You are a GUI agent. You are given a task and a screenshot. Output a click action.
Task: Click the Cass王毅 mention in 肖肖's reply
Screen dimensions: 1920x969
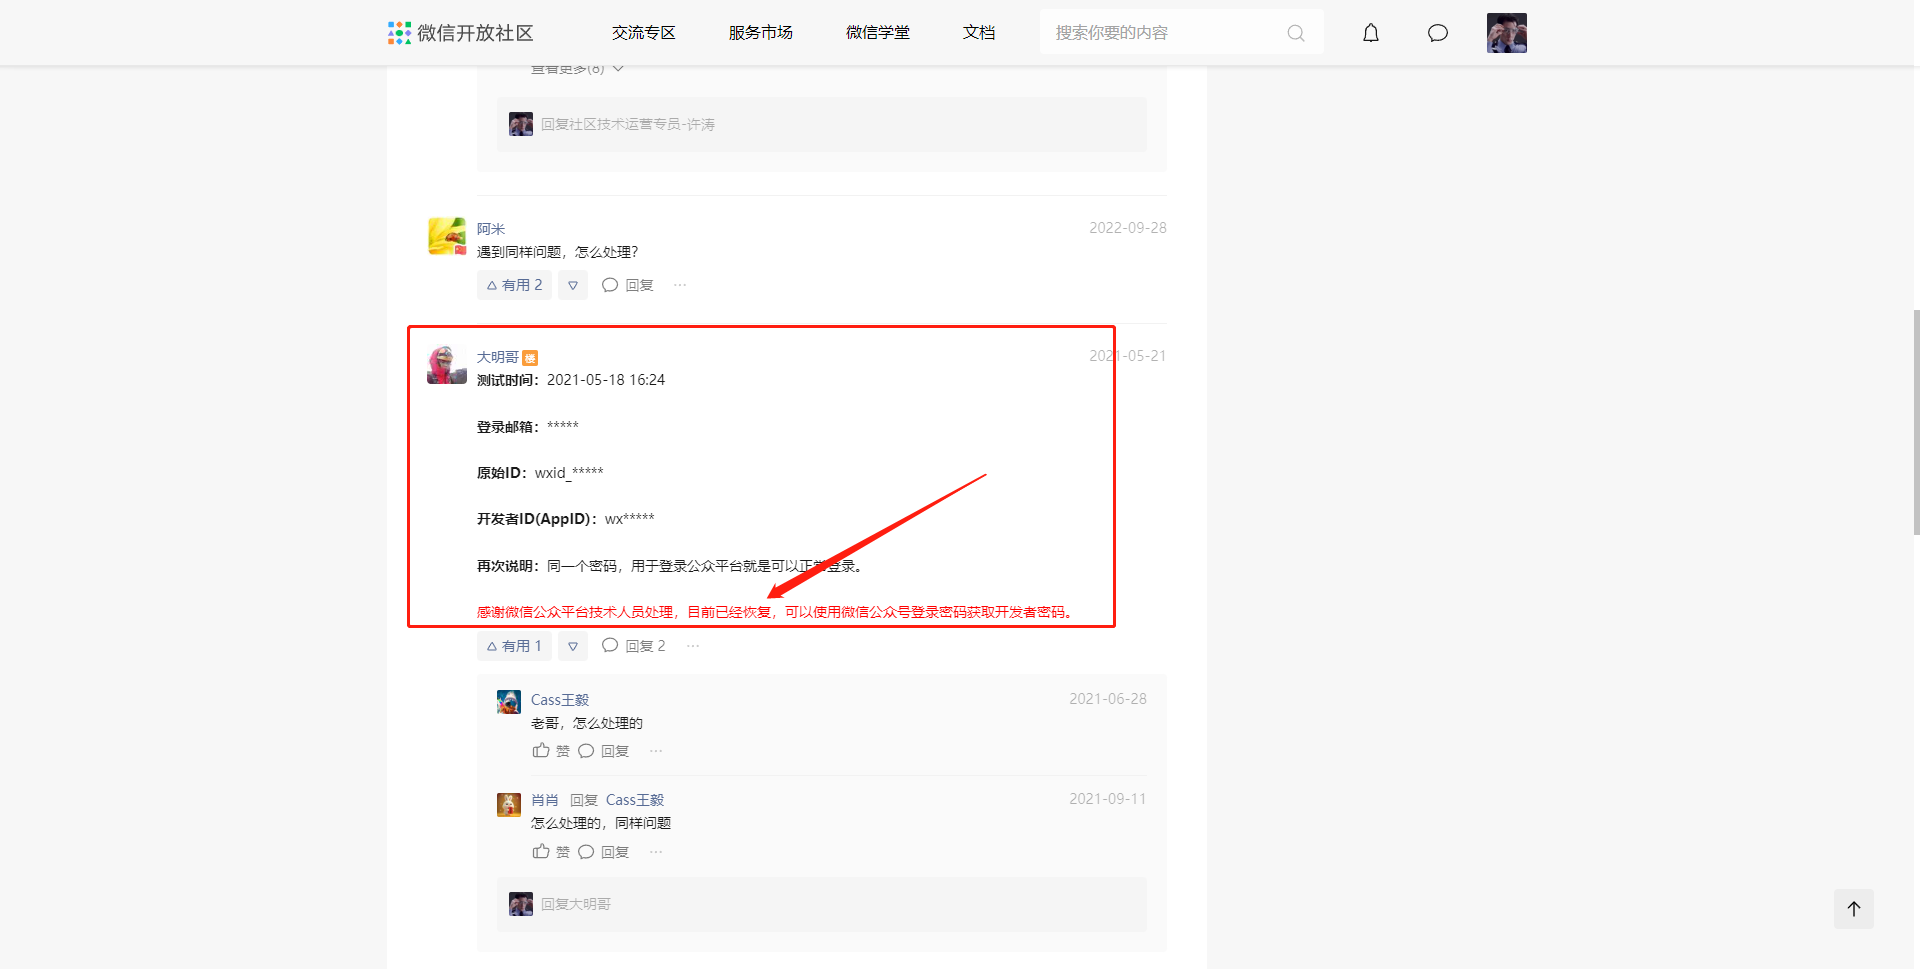(x=635, y=800)
